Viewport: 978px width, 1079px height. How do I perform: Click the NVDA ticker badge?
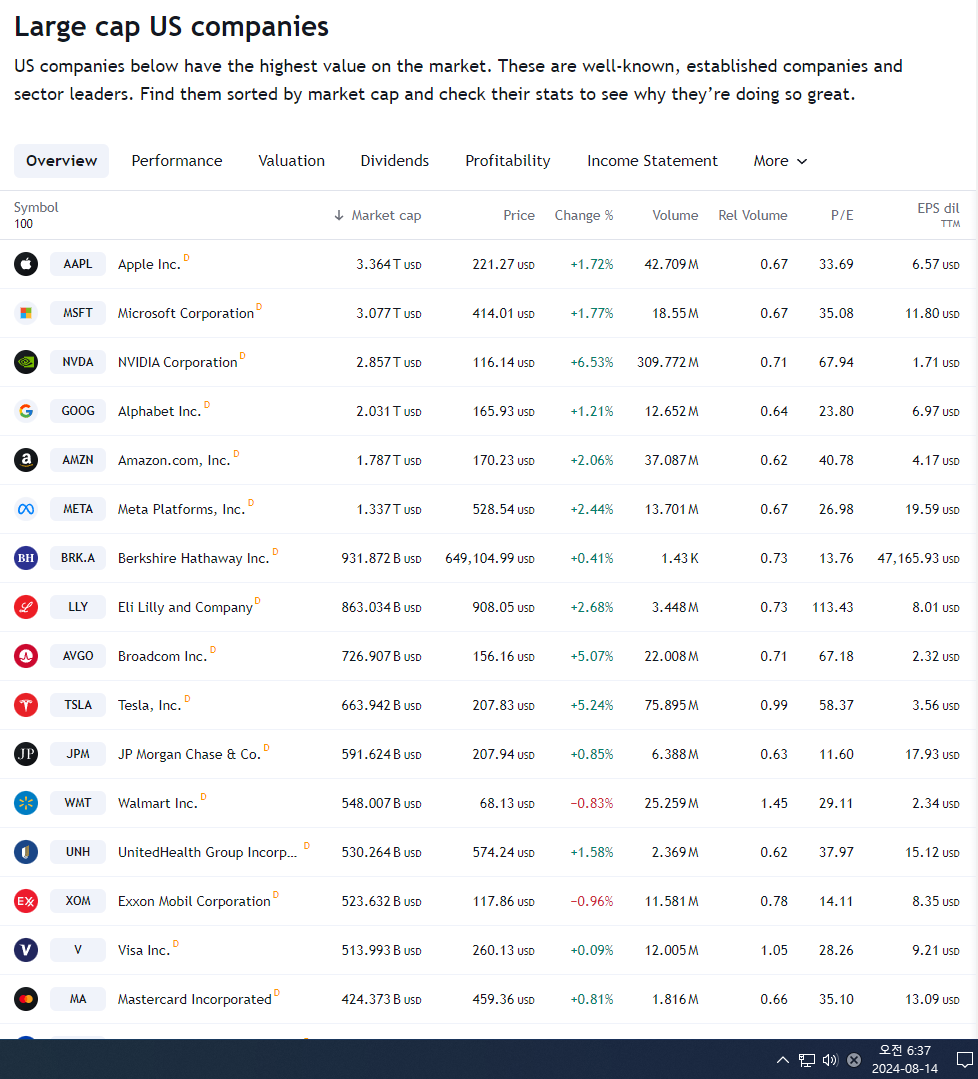[78, 362]
